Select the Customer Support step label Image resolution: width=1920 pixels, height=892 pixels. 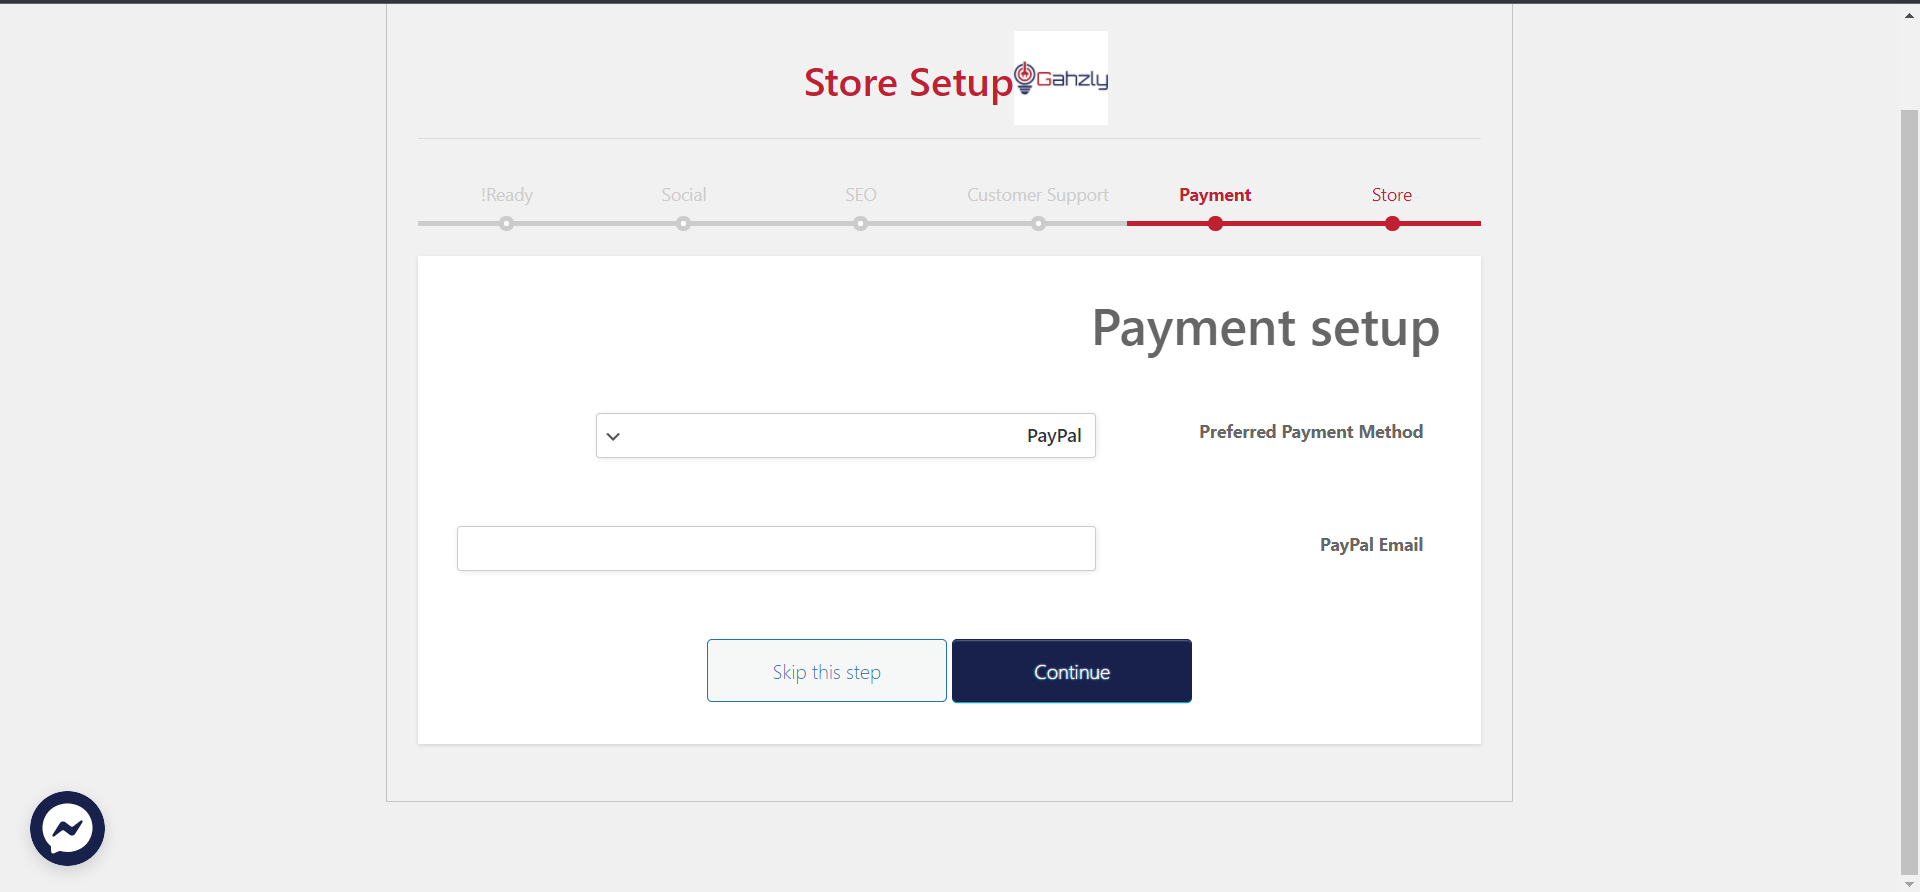[x=1037, y=195]
